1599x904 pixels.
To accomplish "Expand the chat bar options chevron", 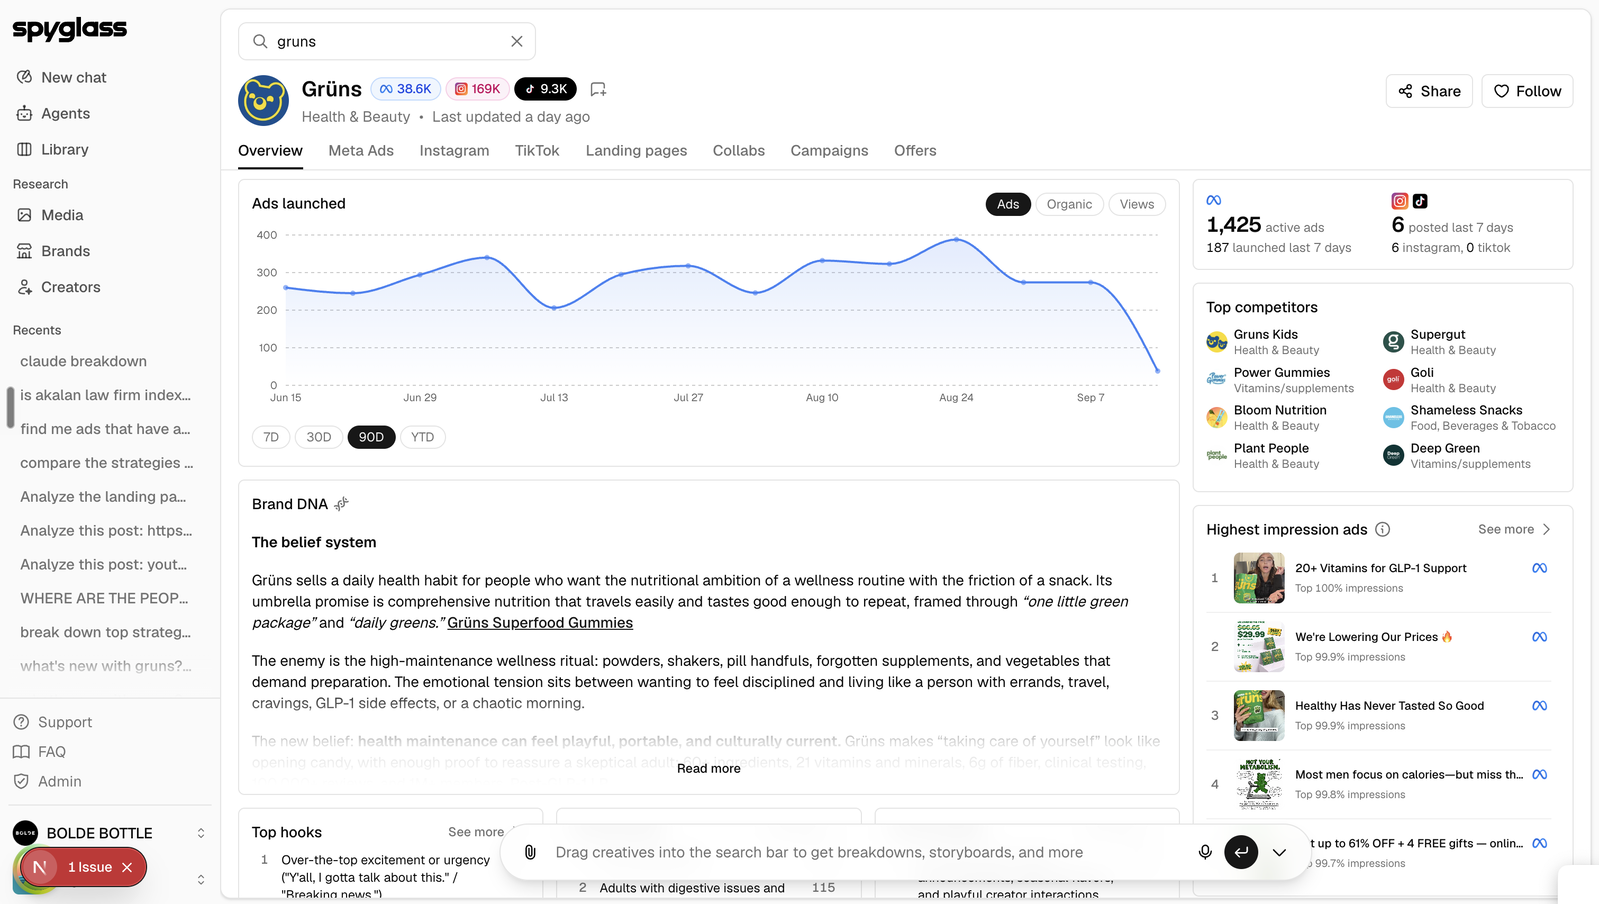I will tap(1279, 852).
